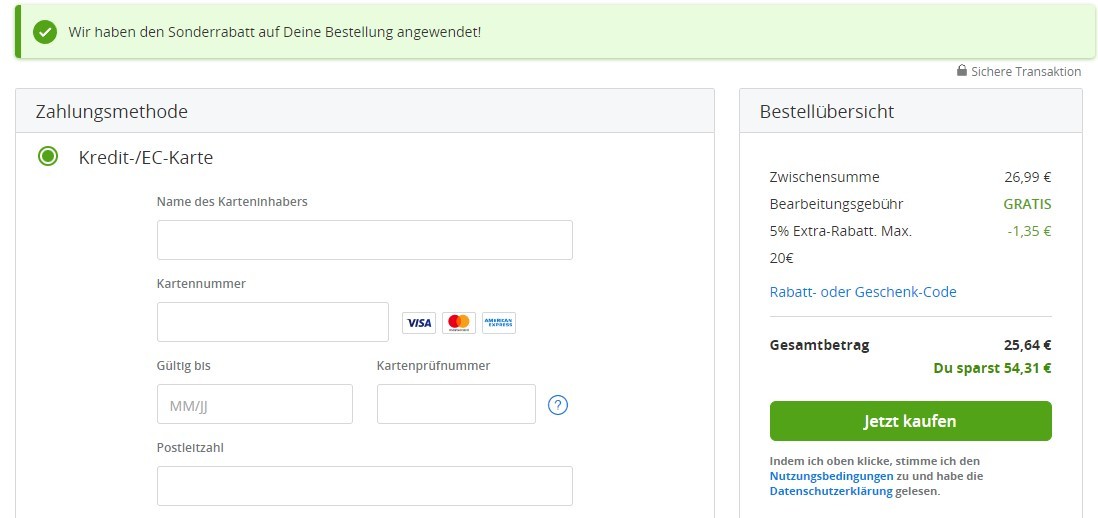
Task: Click into the Kartennummer input field
Action: pyautogui.click(x=273, y=322)
